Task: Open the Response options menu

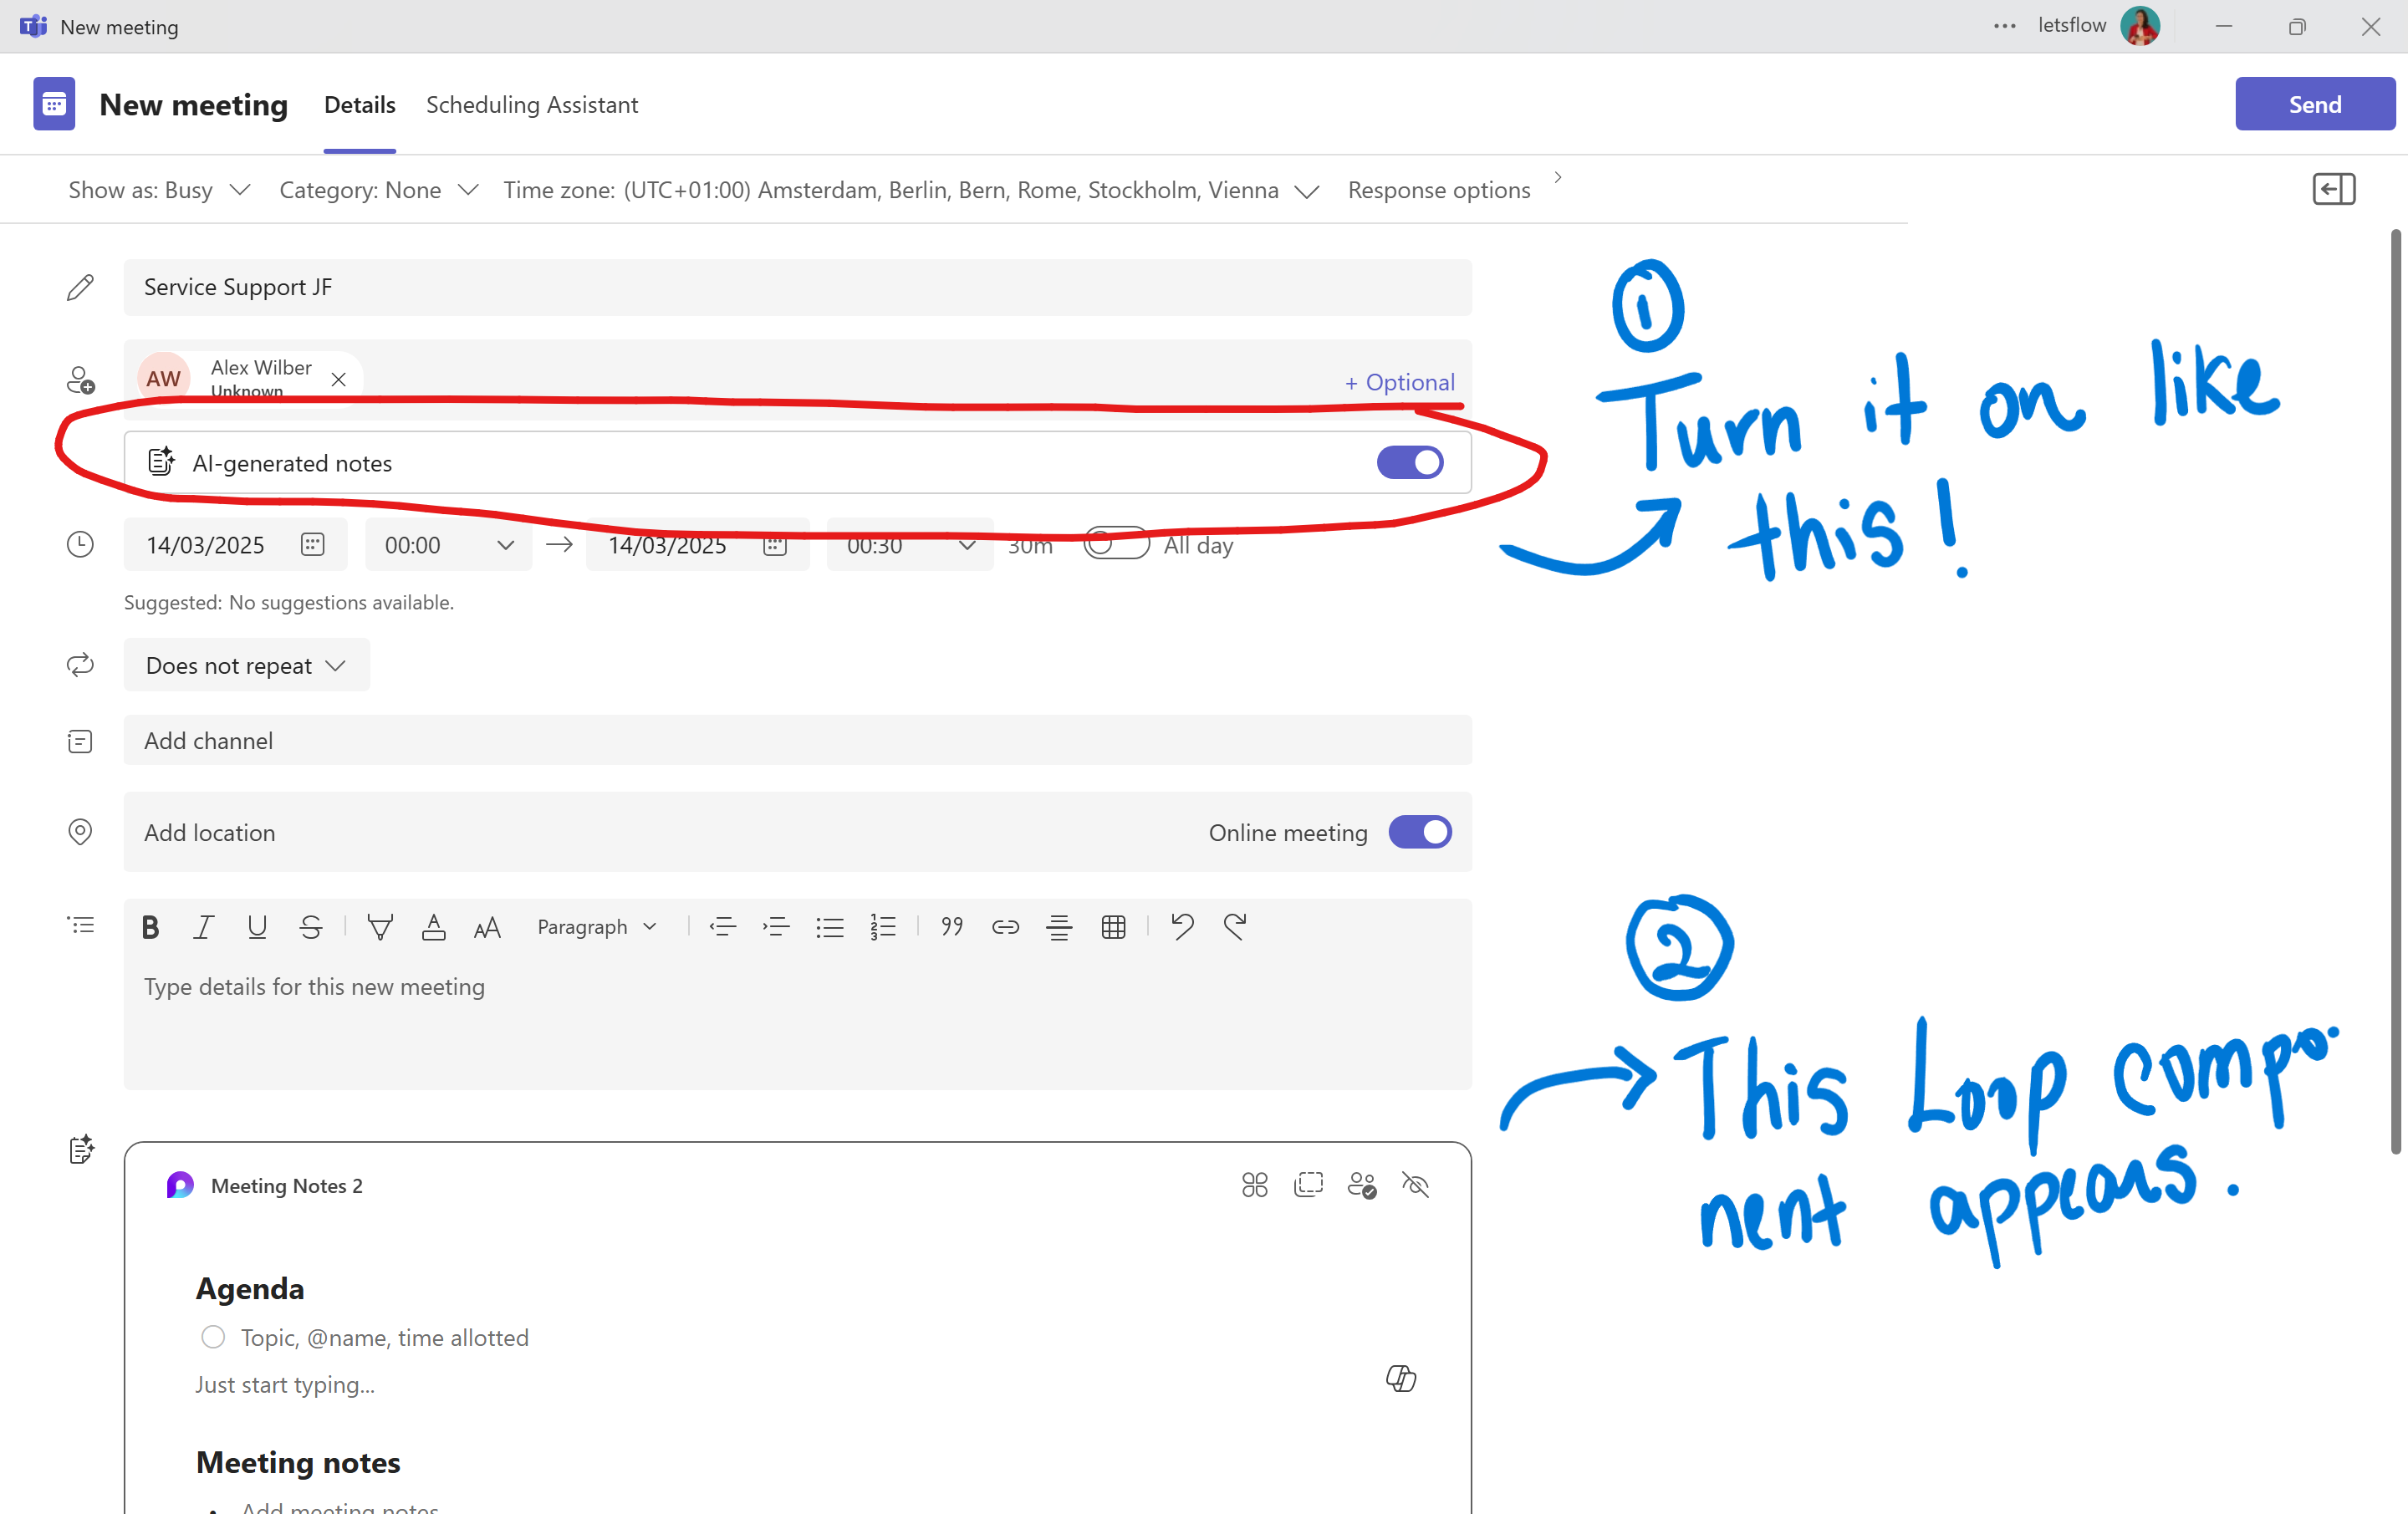Action: (1438, 190)
